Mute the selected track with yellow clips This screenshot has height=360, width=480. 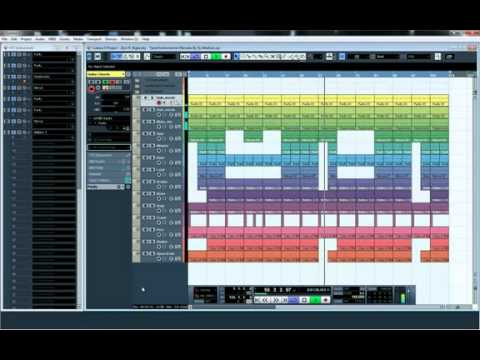point(146,98)
